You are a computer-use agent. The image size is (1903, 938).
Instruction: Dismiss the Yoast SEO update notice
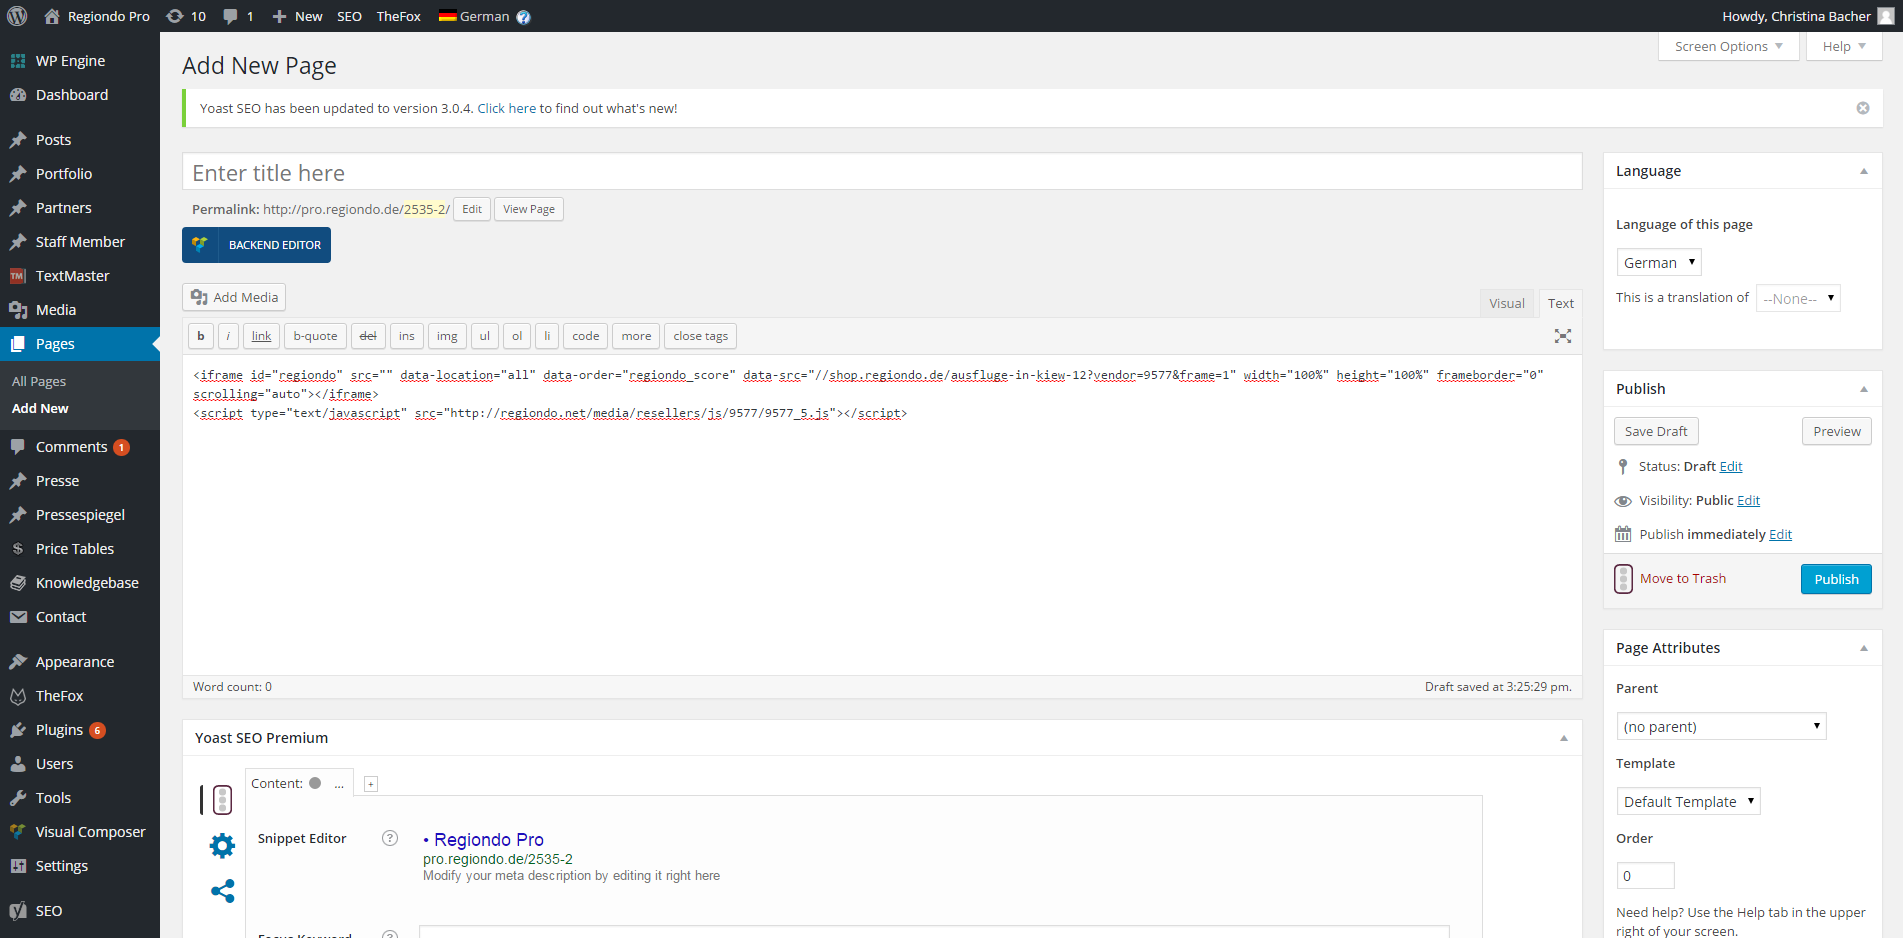pyautogui.click(x=1863, y=108)
